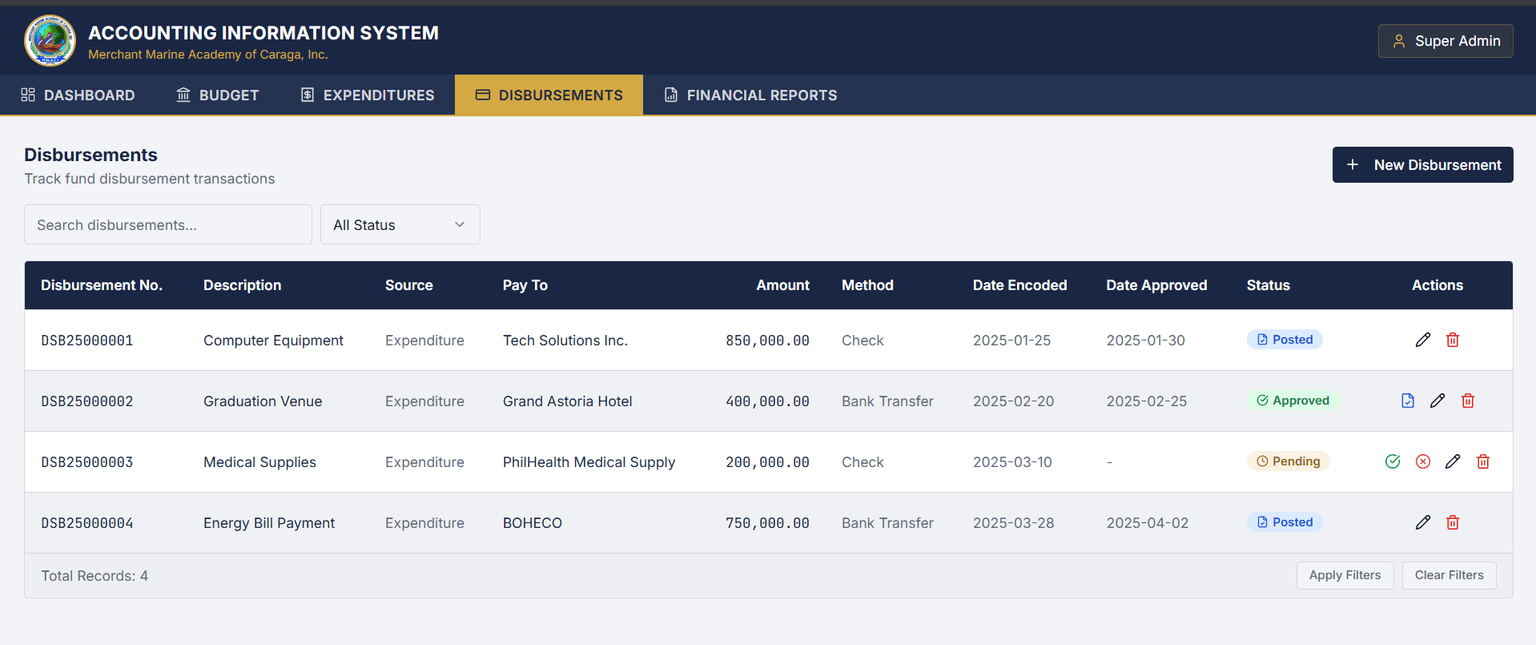Click the Approved status badge
This screenshot has width=1536, height=645.
tap(1293, 401)
